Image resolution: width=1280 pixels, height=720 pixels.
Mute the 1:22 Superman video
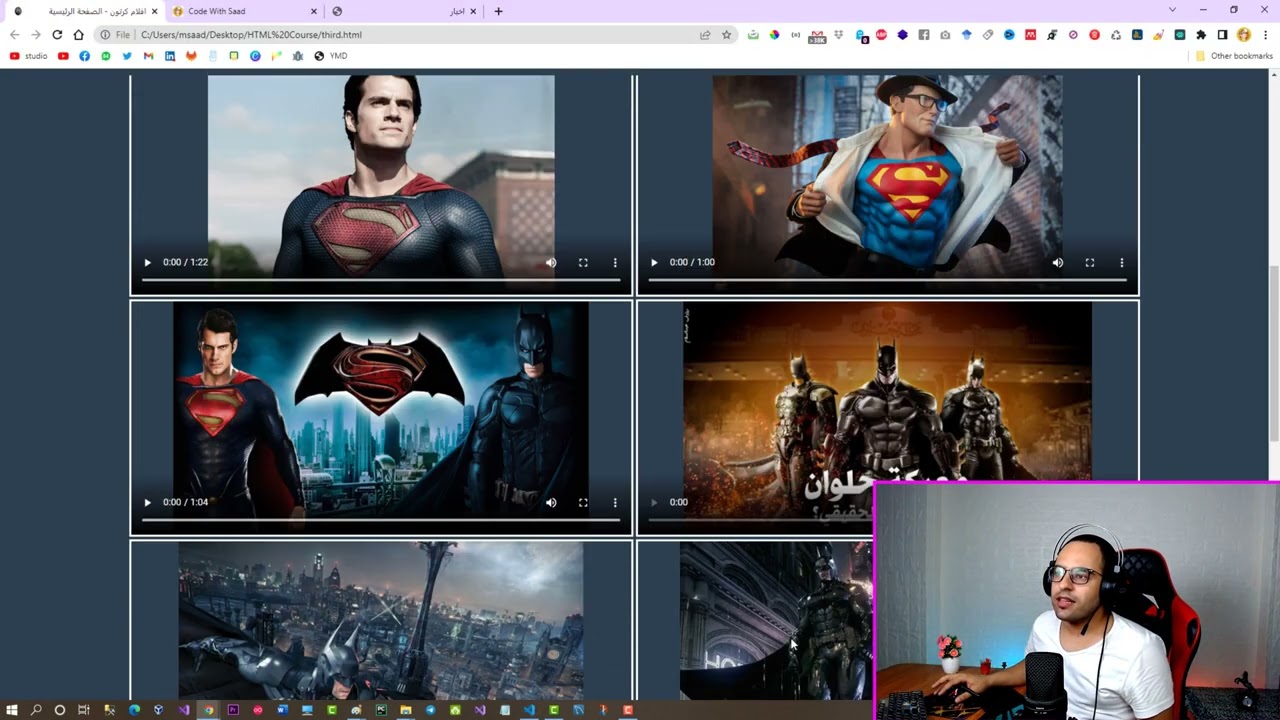click(x=551, y=262)
